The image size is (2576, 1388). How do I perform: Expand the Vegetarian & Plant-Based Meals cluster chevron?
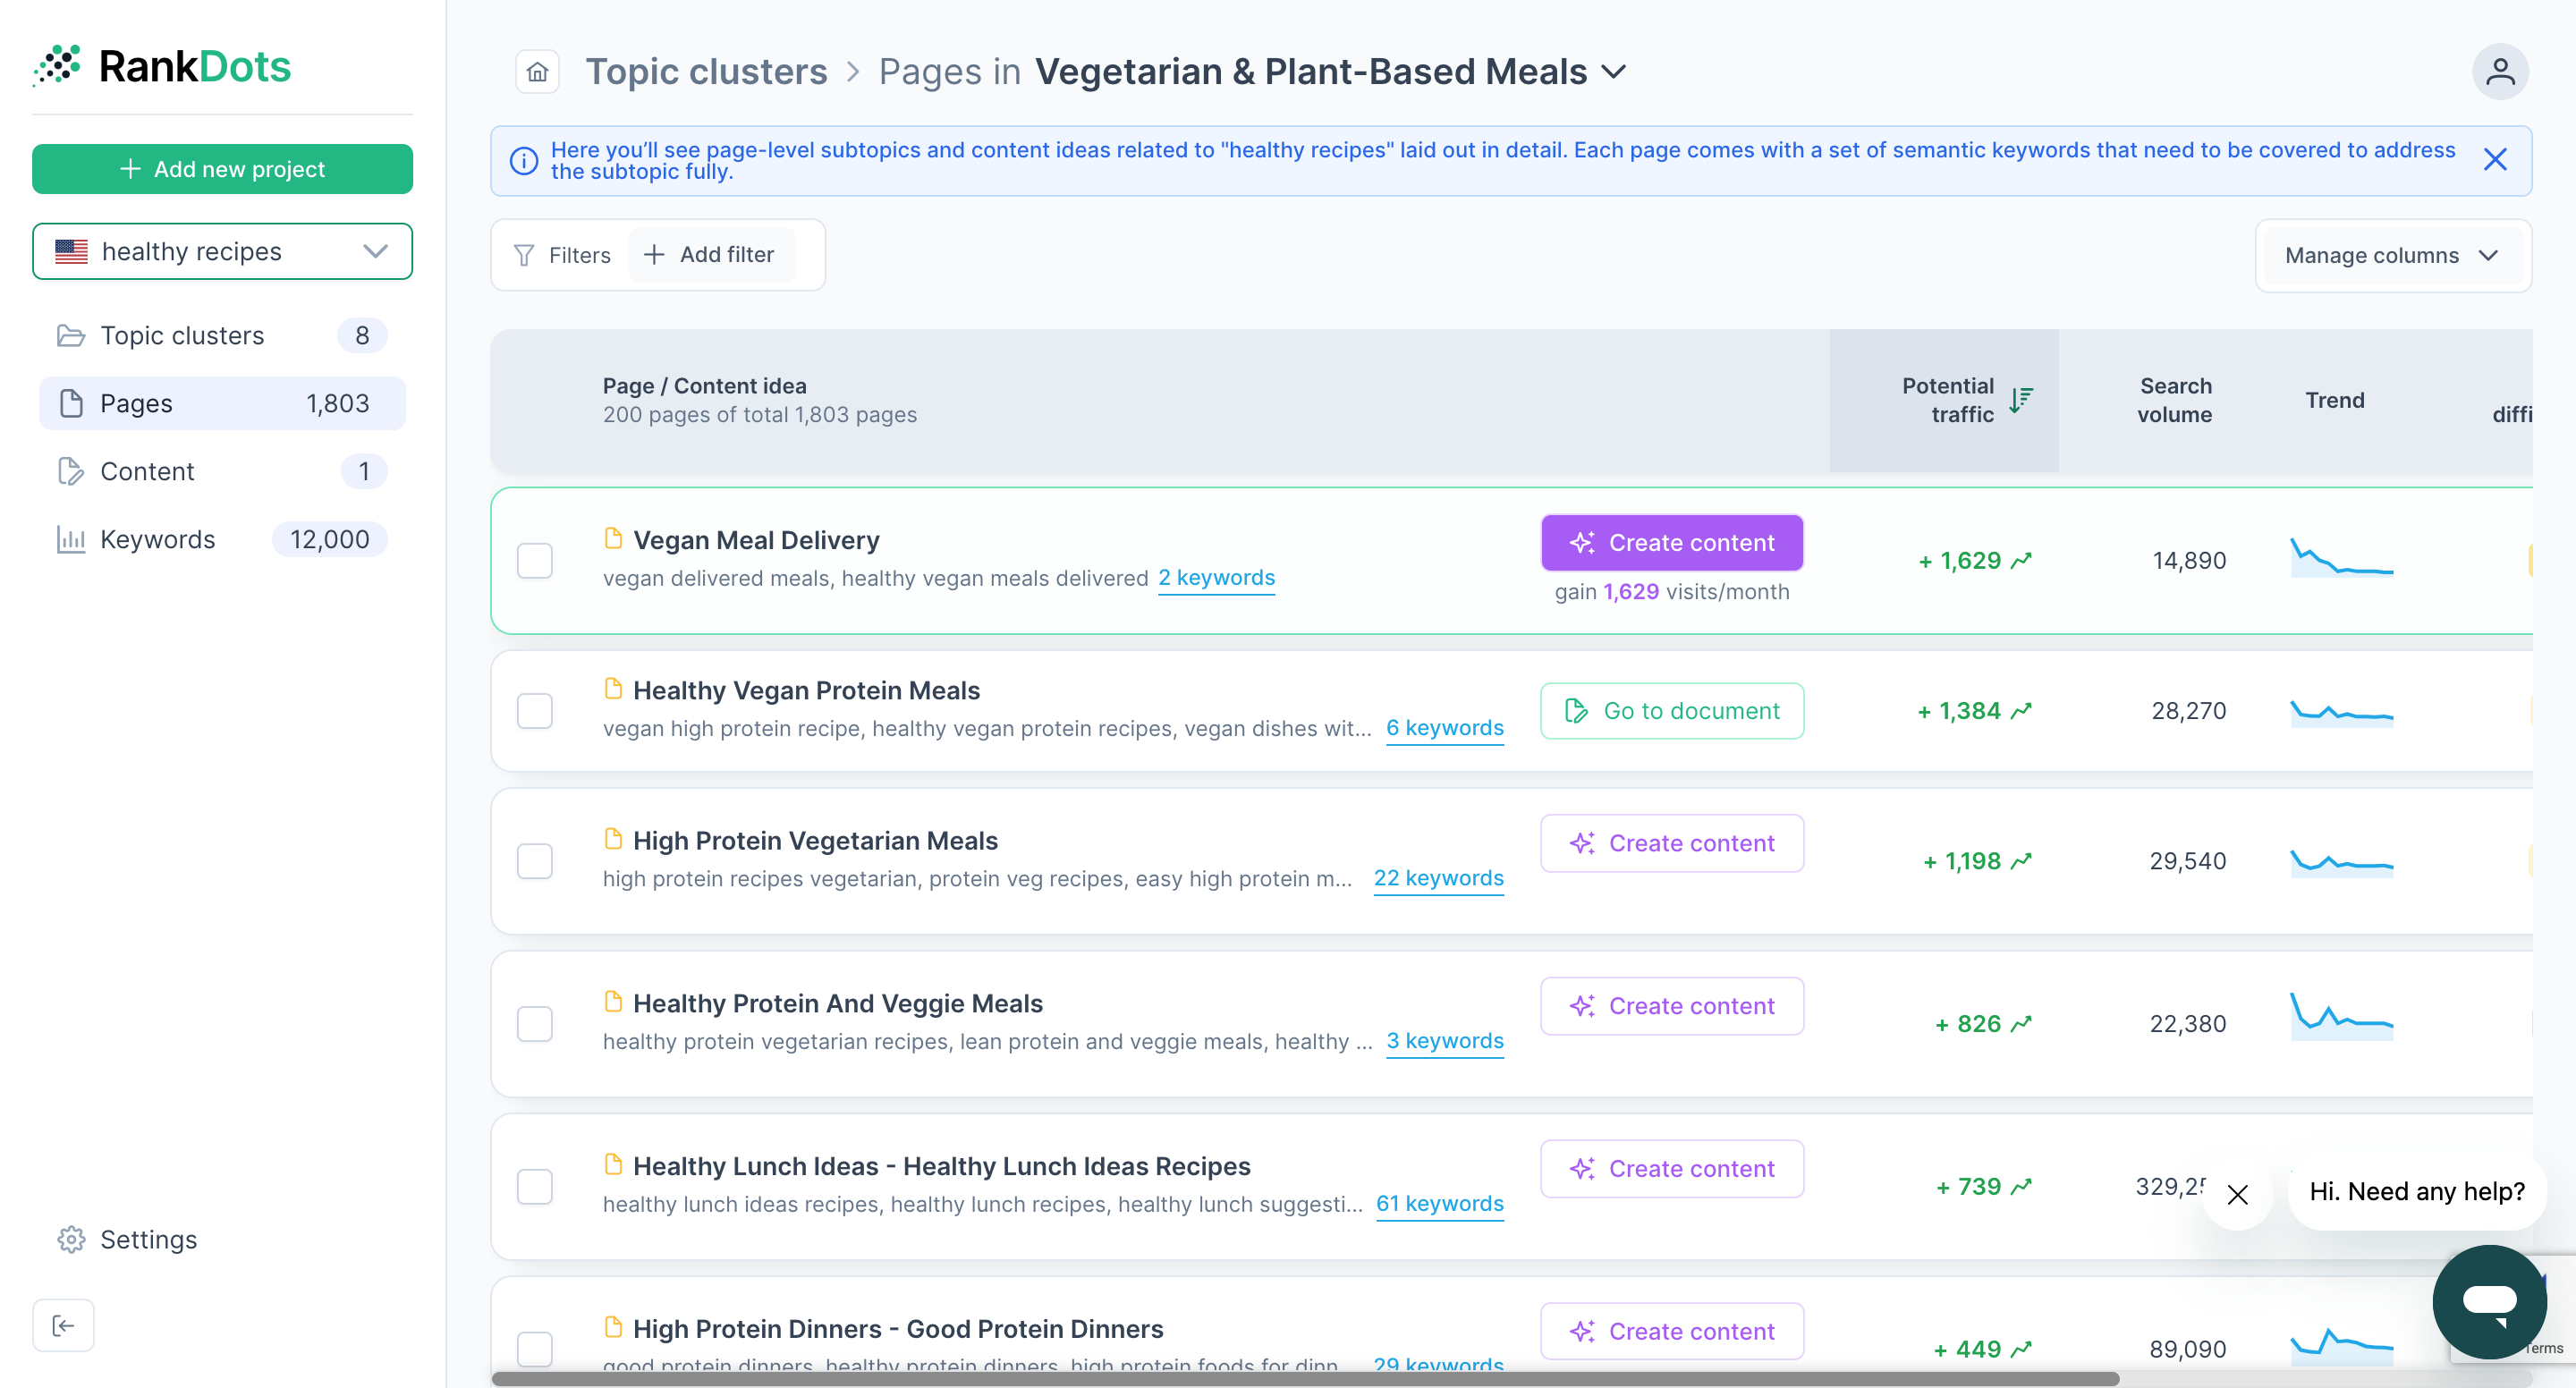click(1613, 72)
